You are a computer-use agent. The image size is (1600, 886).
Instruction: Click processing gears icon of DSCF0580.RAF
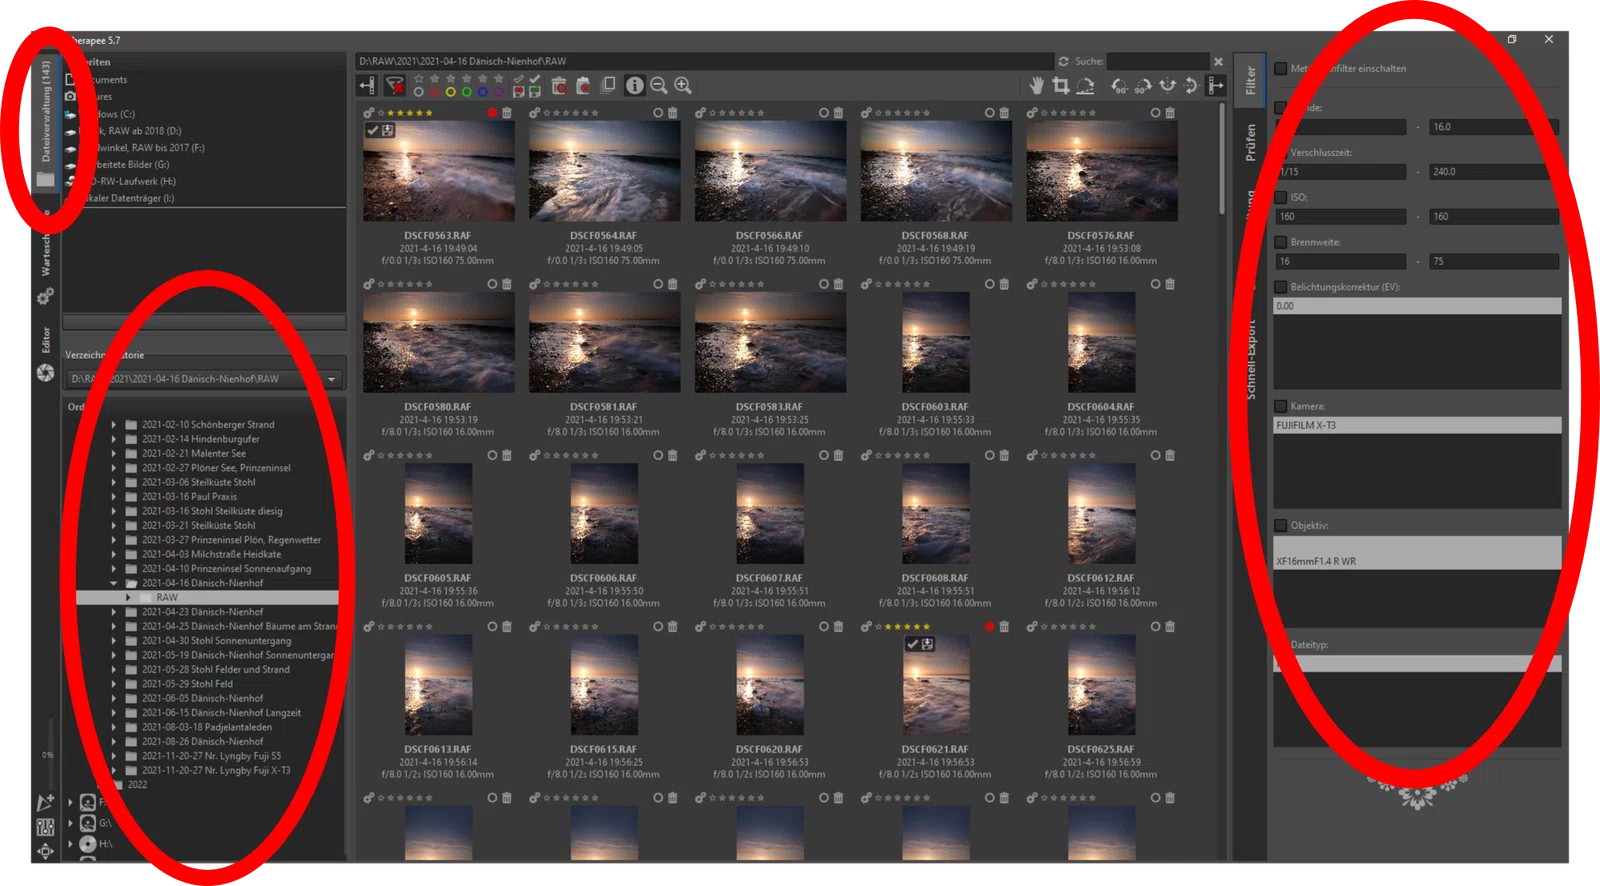tap(369, 284)
